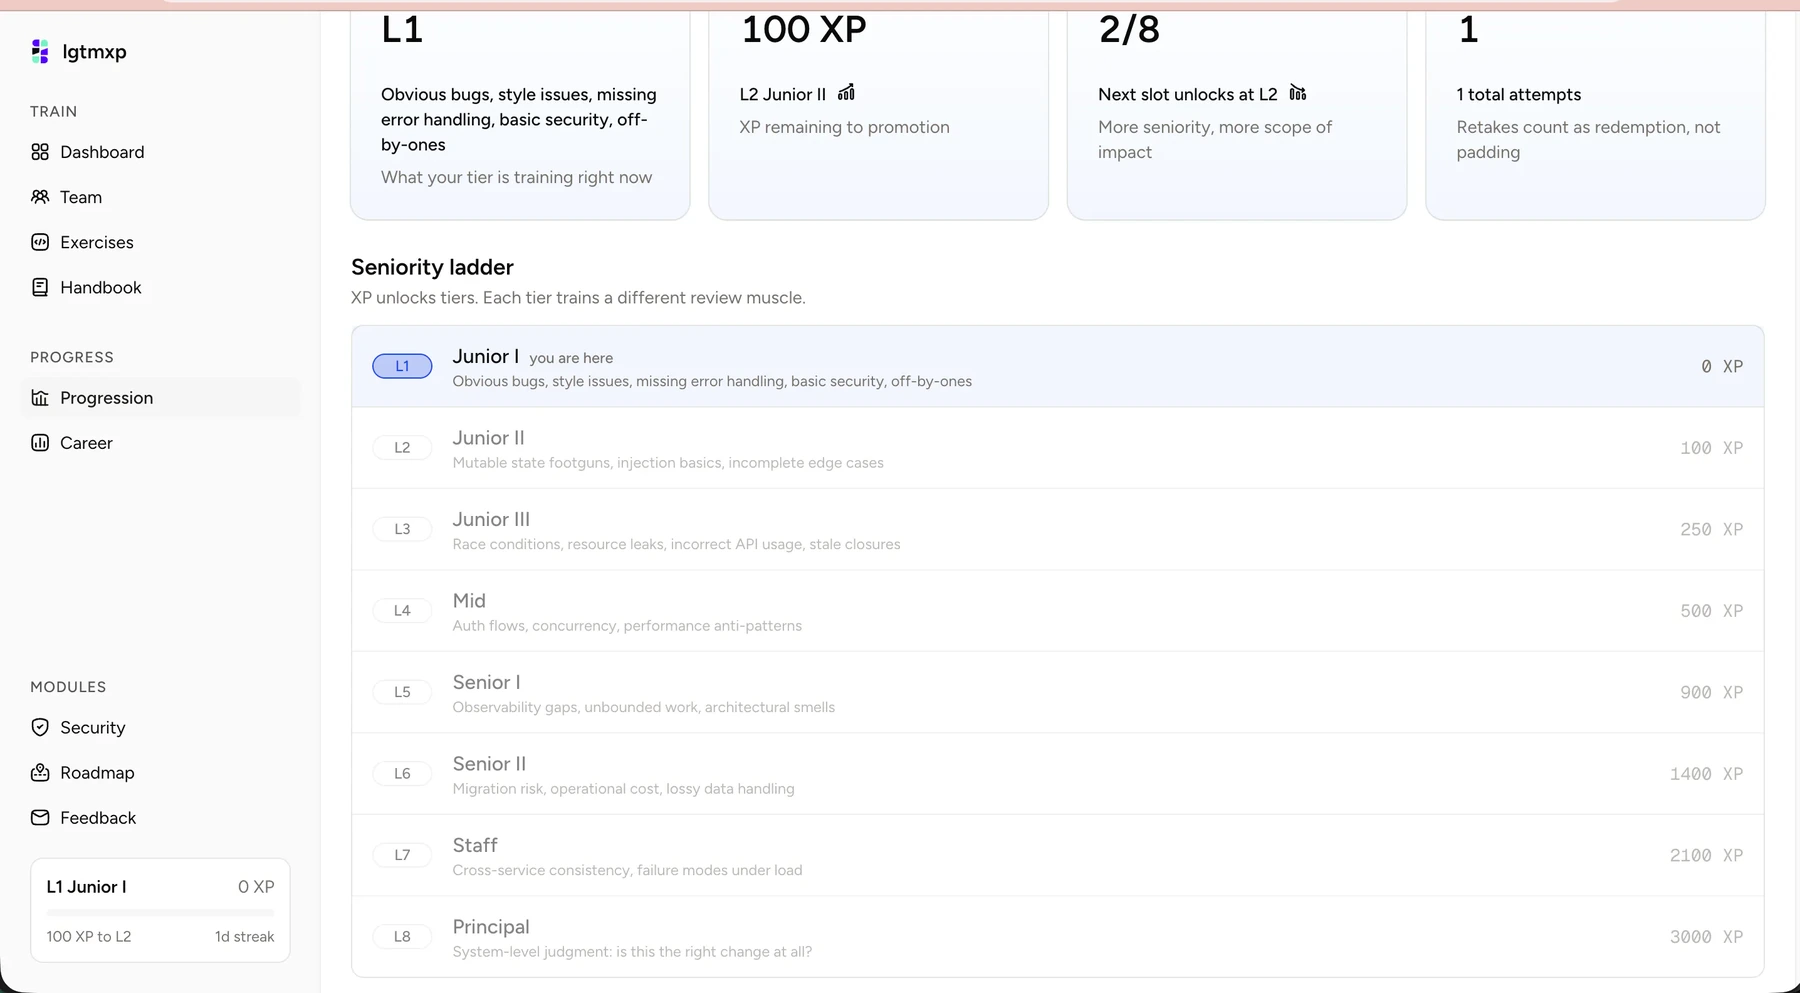Click the Staff tier title
Image resolution: width=1800 pixels, height=993 pixels.
[475, 845]
